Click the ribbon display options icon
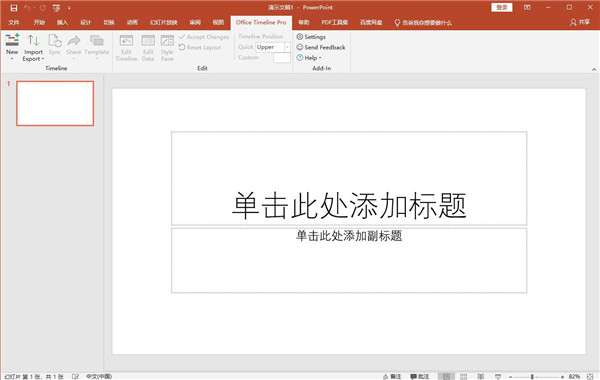 pos(527,8)
